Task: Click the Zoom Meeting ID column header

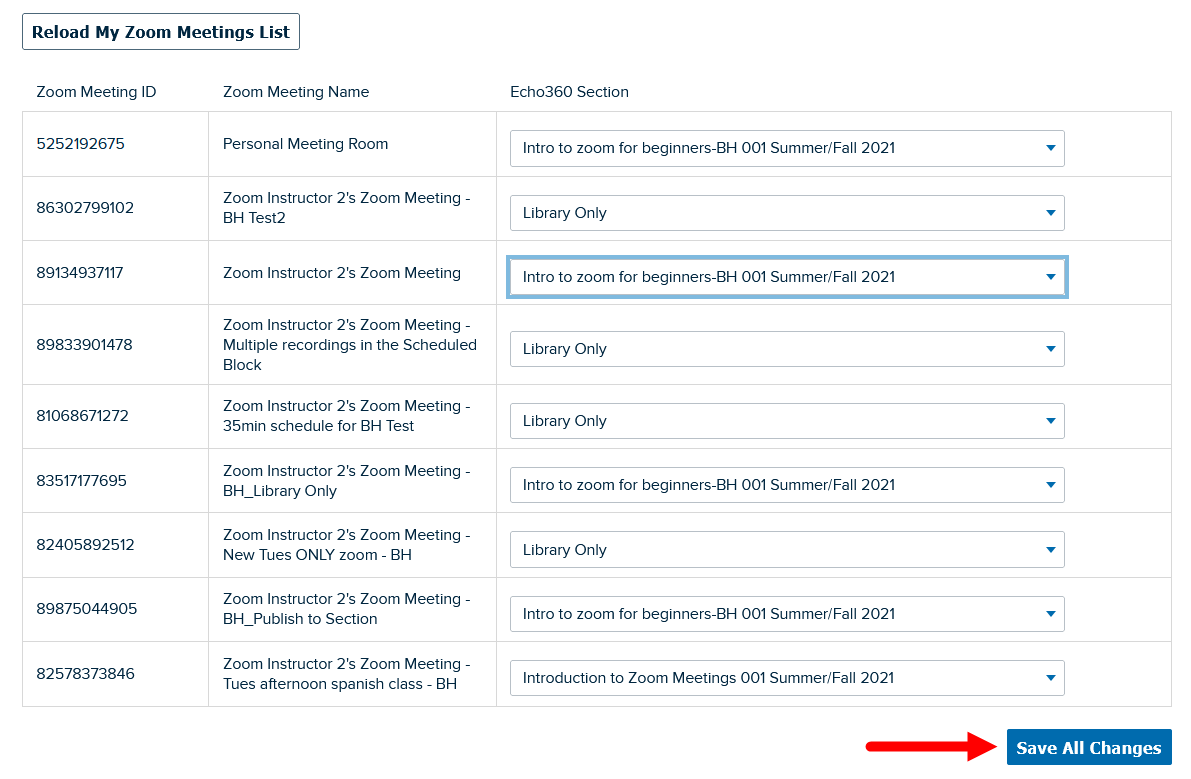Action: pyautogui.click(x=95, y=91)
